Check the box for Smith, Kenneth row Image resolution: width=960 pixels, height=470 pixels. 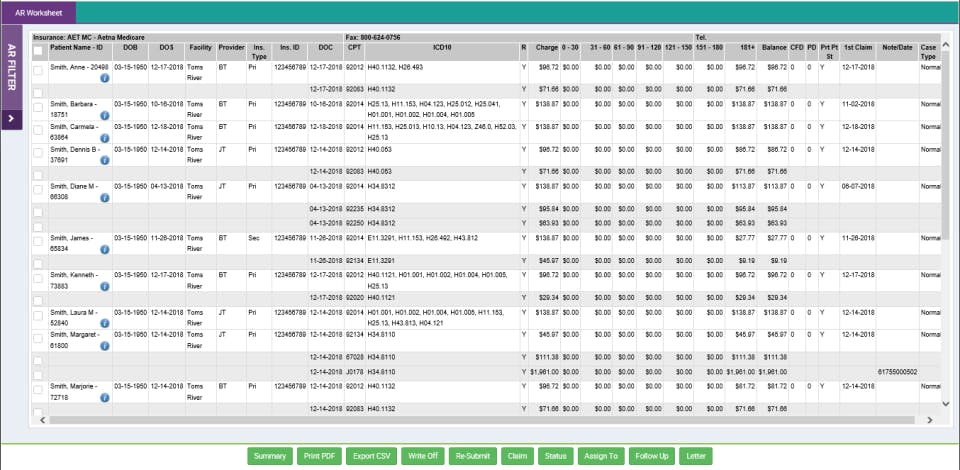[38, 278]
